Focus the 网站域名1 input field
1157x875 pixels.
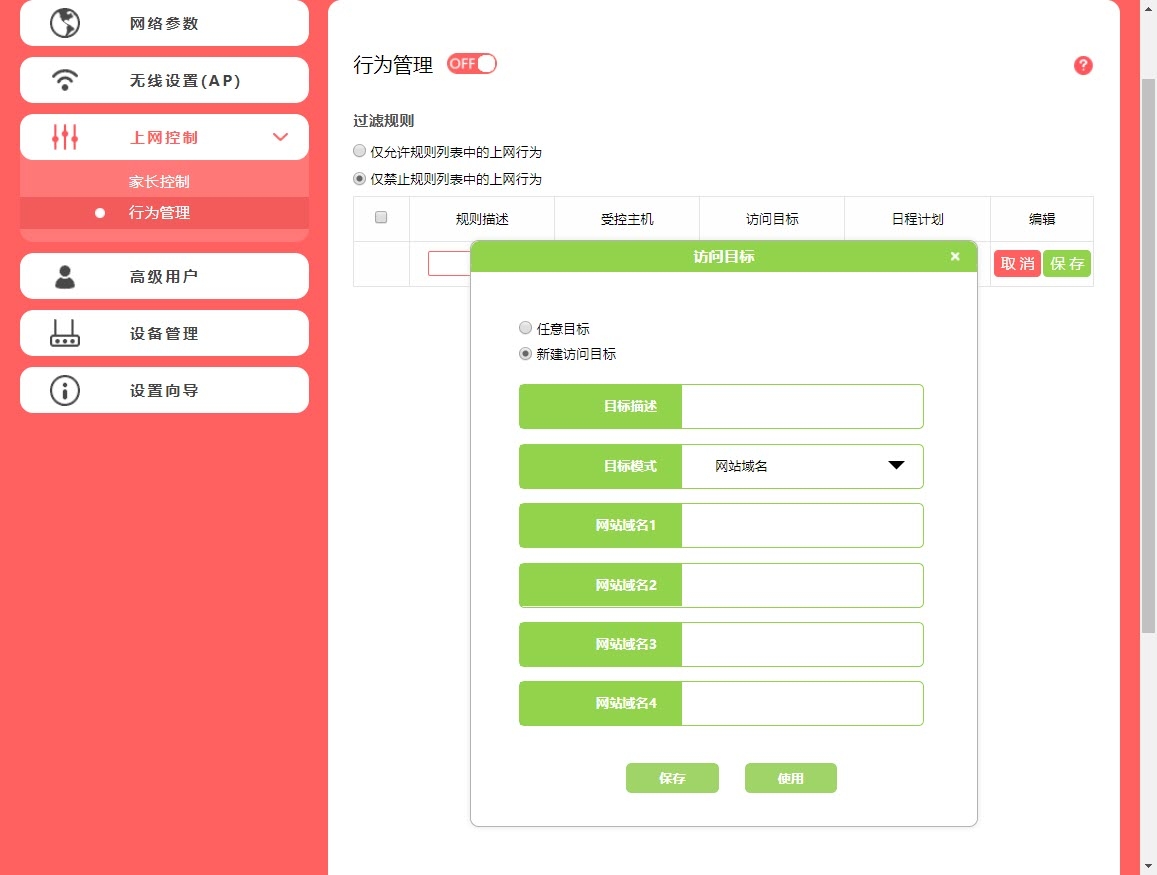pos(802,525)
